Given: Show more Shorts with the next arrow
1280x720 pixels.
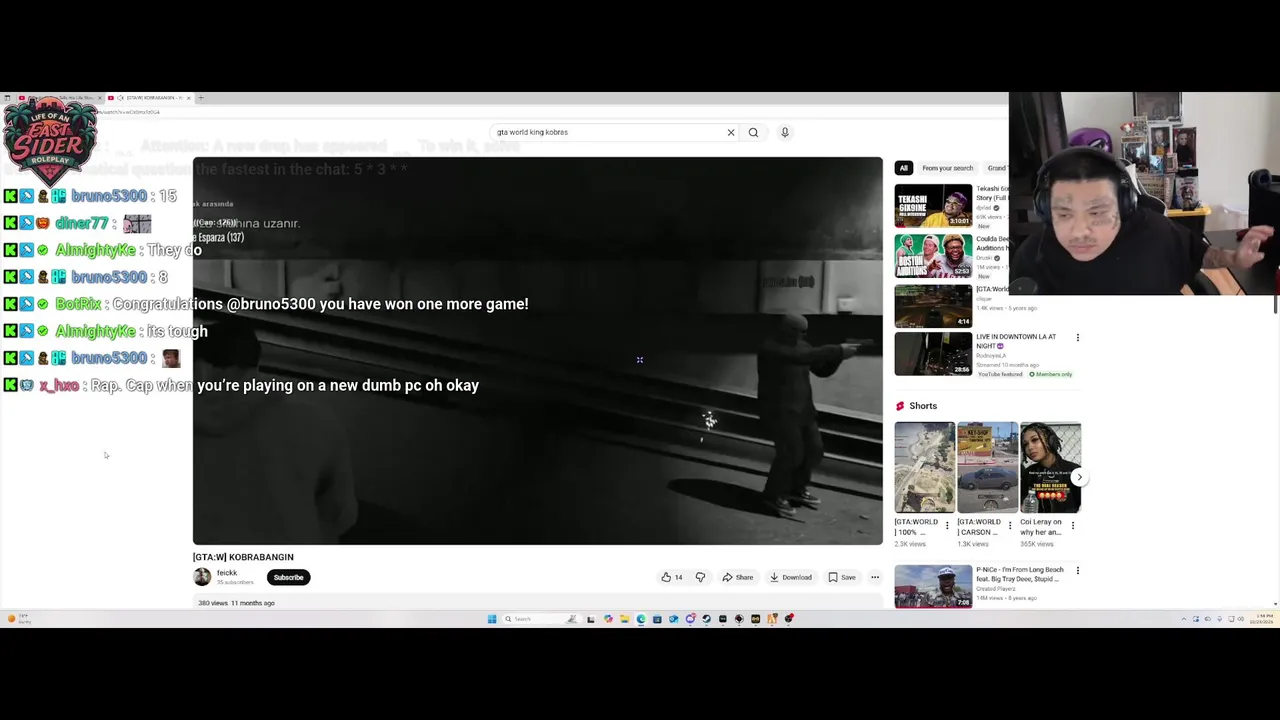Looking at the screenshot, I should pyautogui.click(x=1079, y=477).
